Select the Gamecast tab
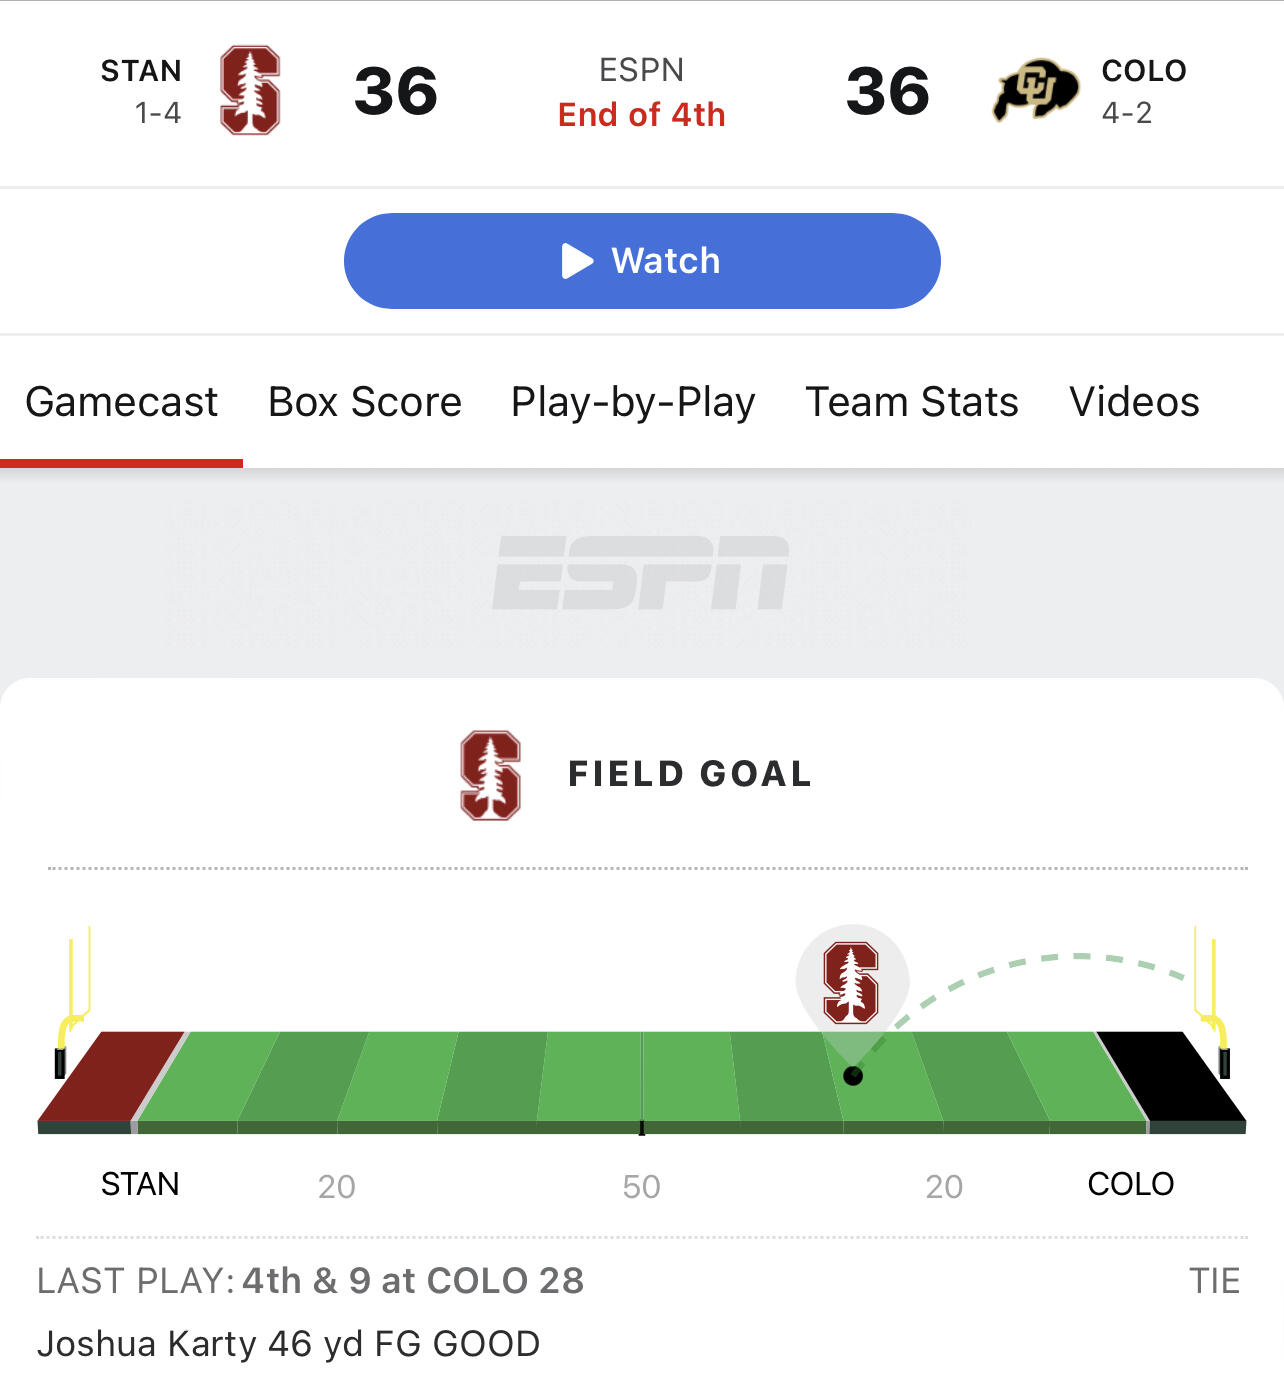Screen dimensions: 1284x1383 [122, 402]
